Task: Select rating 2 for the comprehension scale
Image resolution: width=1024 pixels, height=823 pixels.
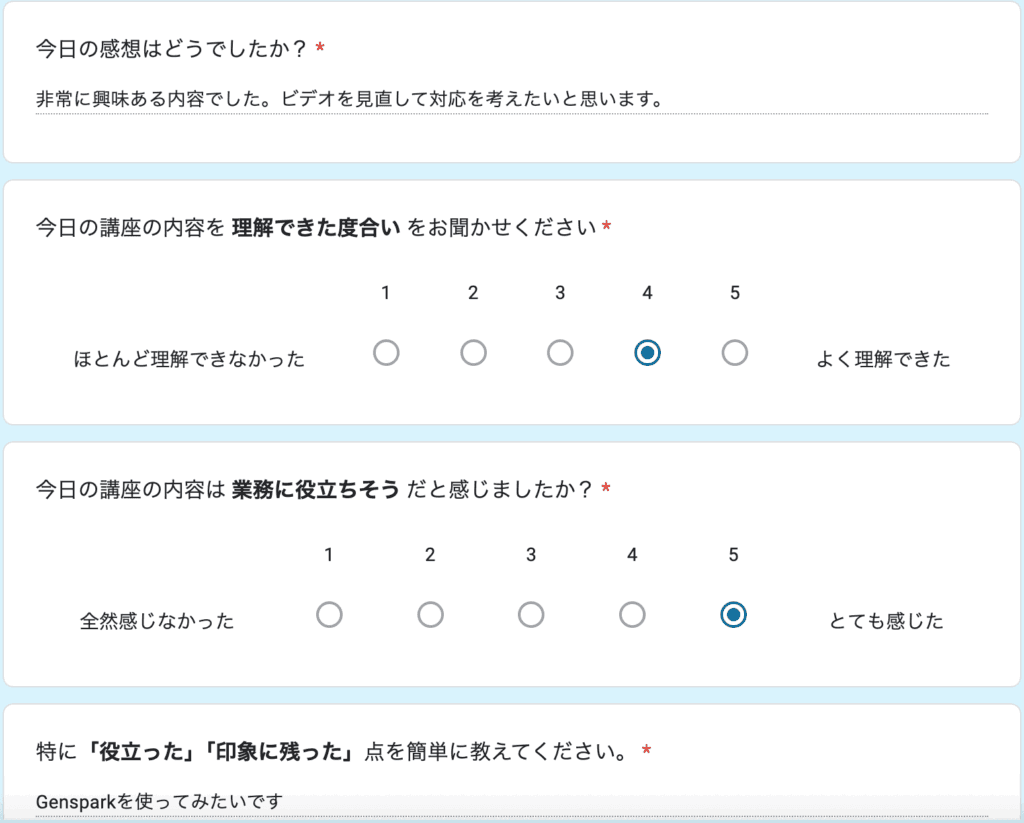Action: (473, 352)
